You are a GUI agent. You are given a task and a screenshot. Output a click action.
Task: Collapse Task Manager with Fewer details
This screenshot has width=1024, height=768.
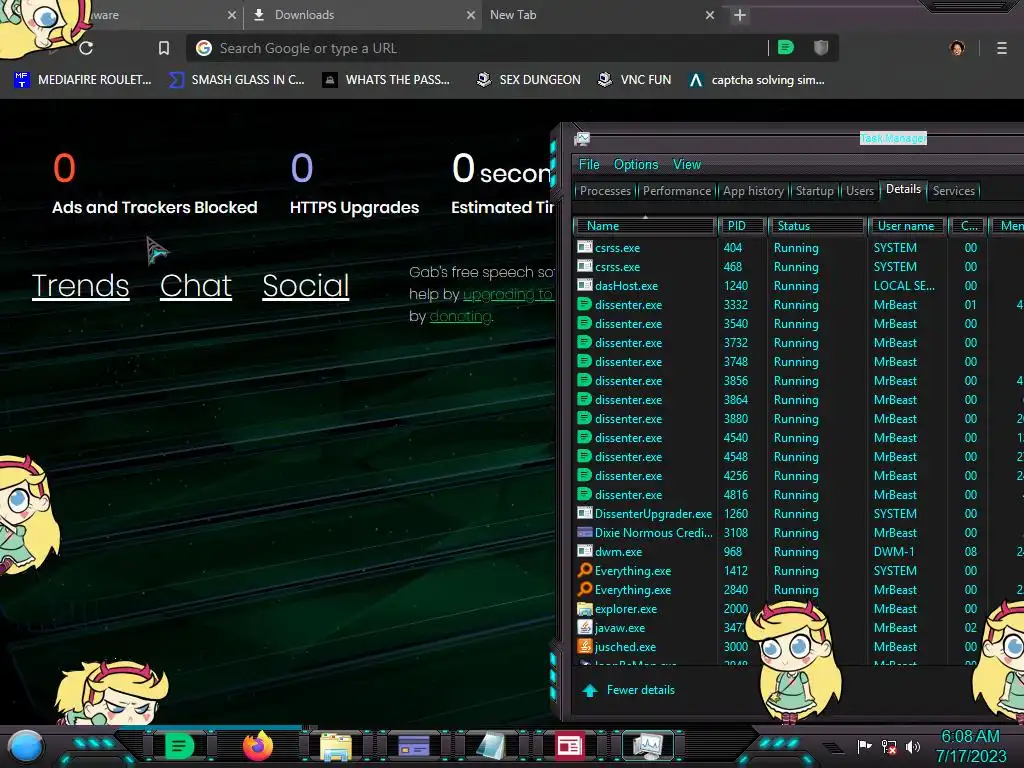point(628,690)
